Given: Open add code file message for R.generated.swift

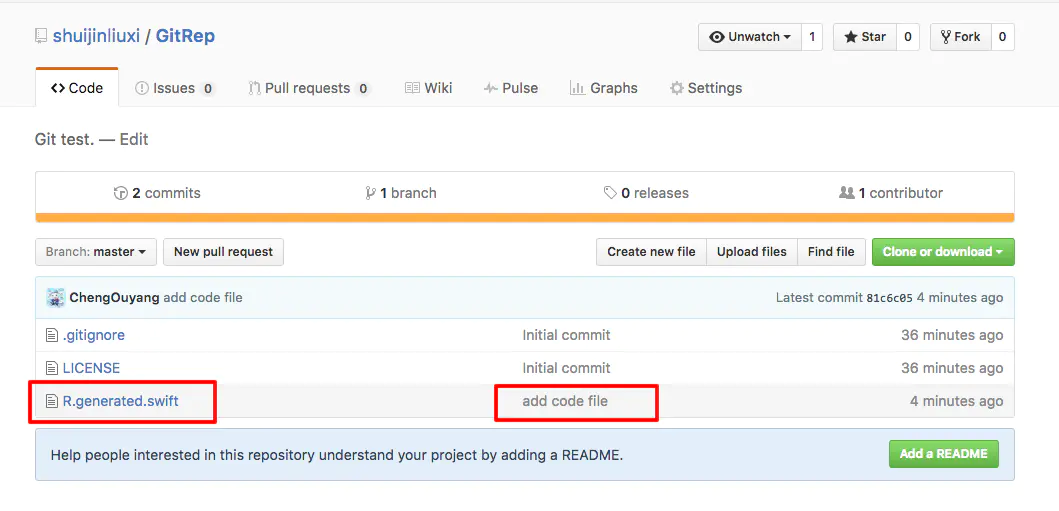Looking at the screenshot, I should [x=565, y=402].
